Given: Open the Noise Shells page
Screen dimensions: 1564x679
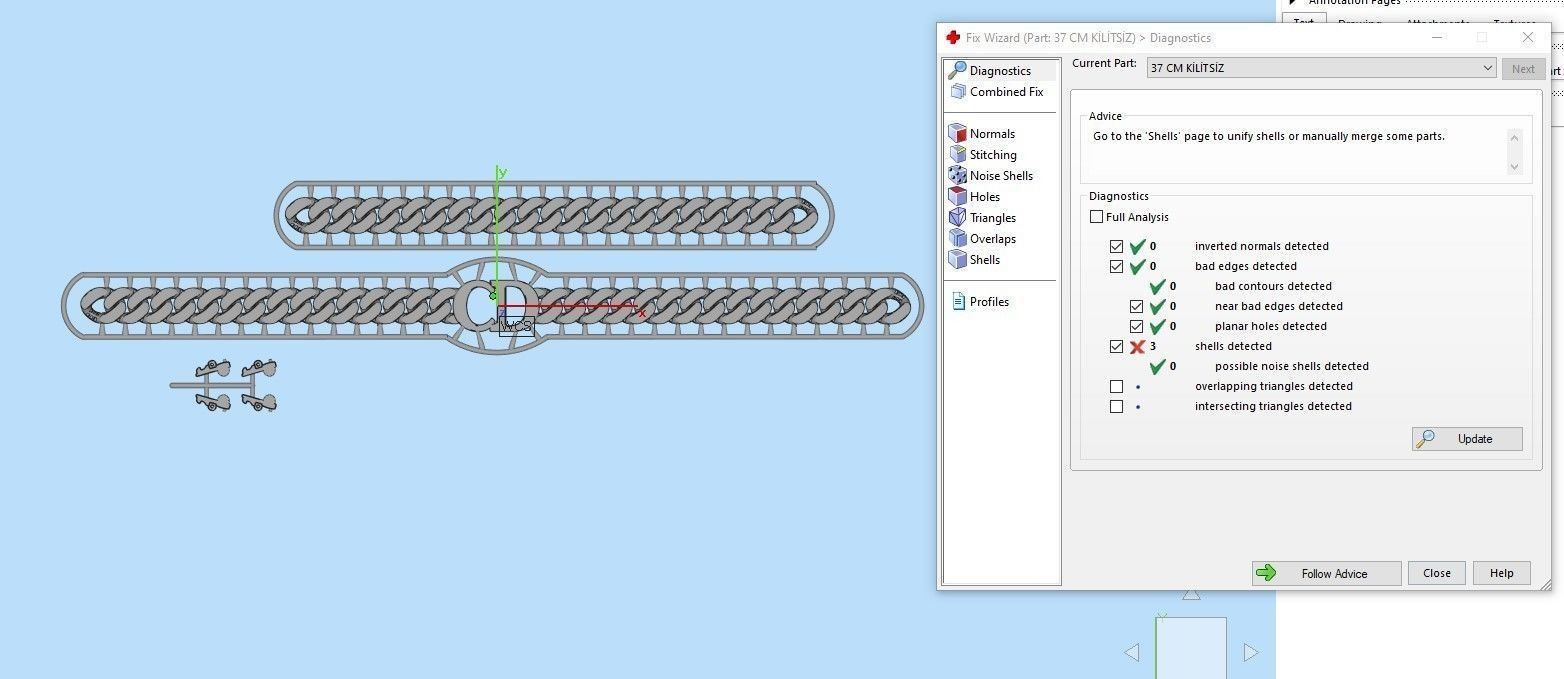Looking at the screenshot, I should pos(1001,176).
